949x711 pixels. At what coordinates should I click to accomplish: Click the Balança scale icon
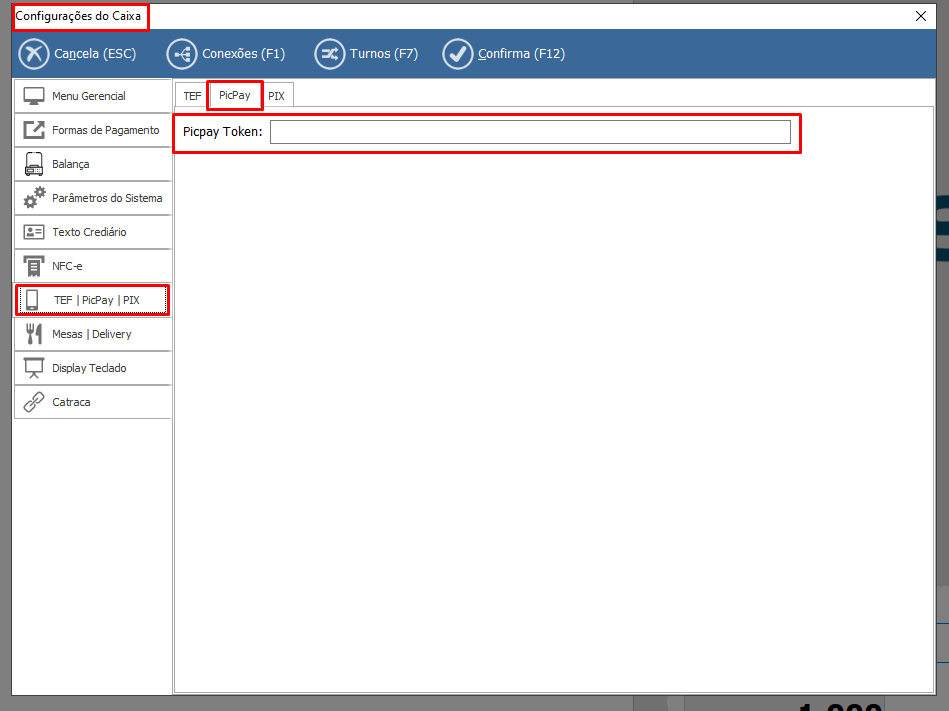click(x=35, y=164)
